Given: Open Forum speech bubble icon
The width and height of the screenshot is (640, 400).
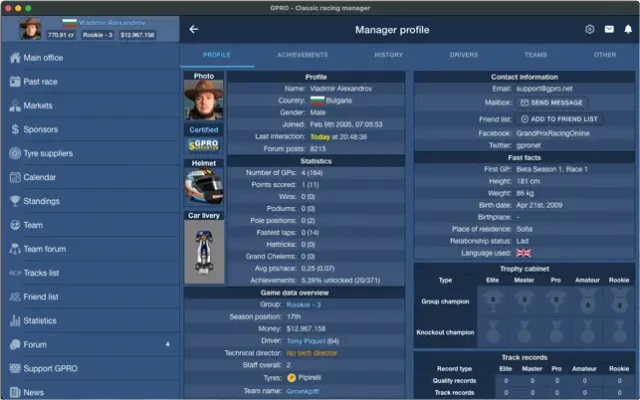Looking at the screenshot, I should (x=15, y=344).
